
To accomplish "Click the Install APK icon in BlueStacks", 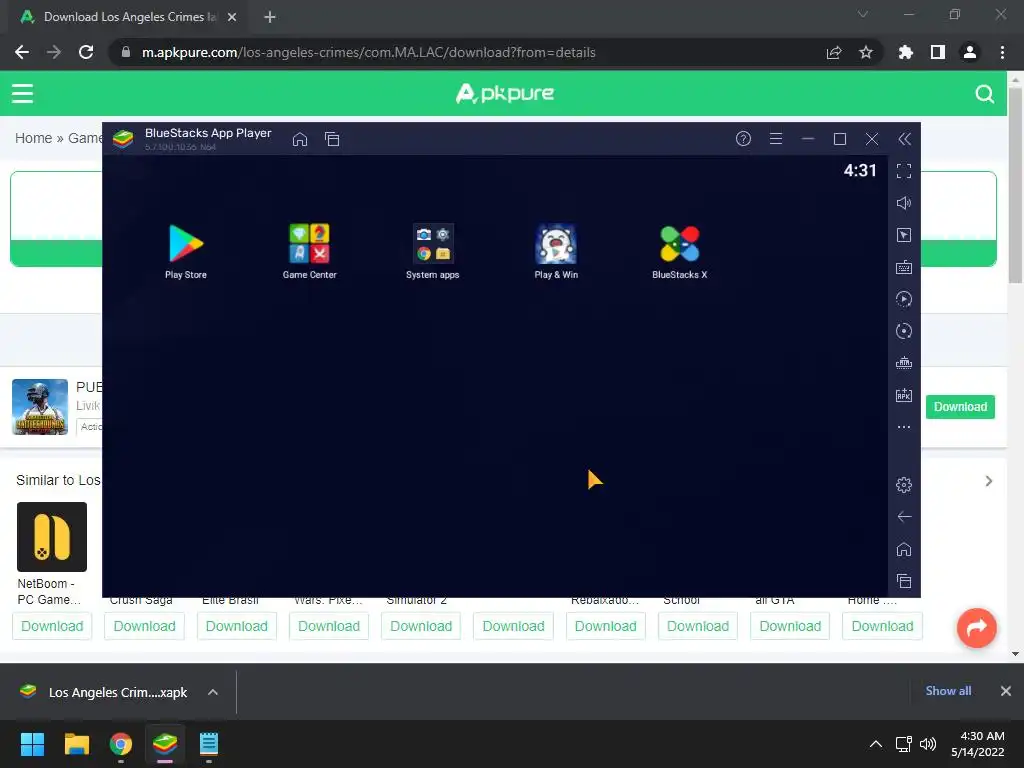I will pos(904,395).
